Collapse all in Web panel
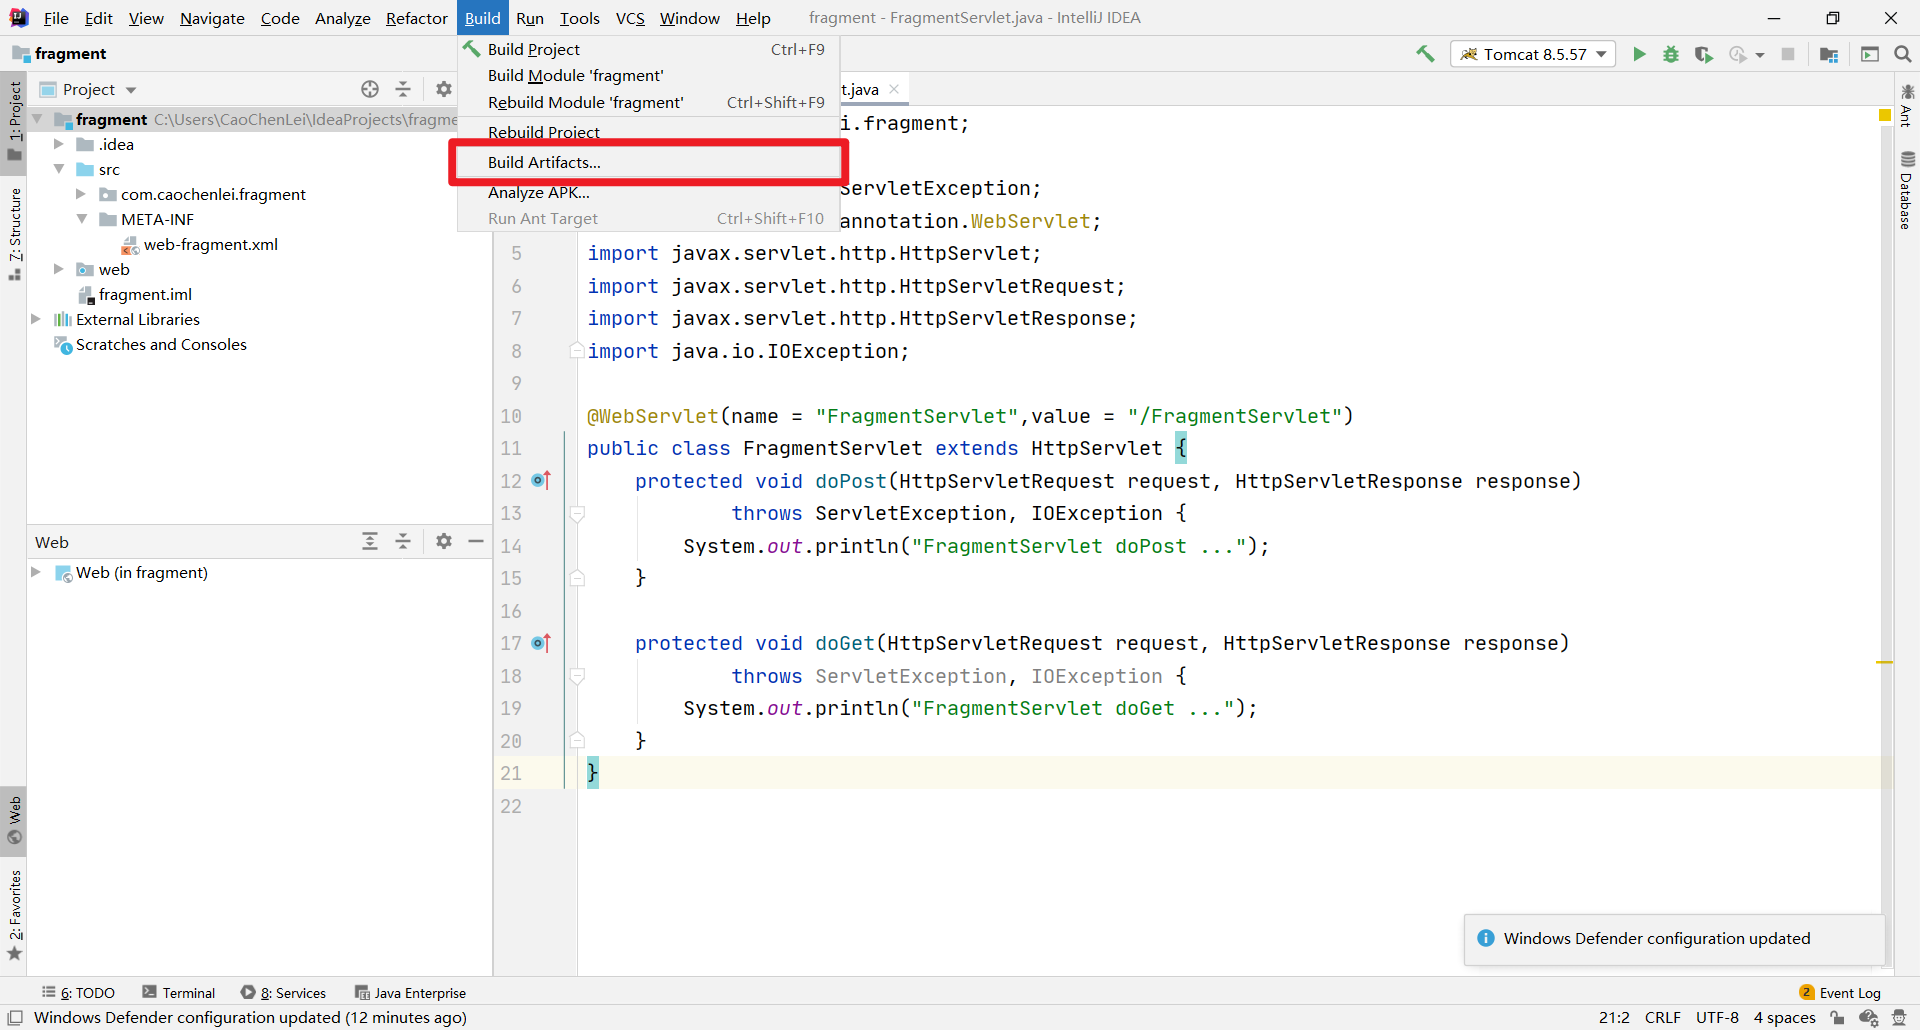The height and width of the screenshot is (1030, 1920). coord(403,541)
